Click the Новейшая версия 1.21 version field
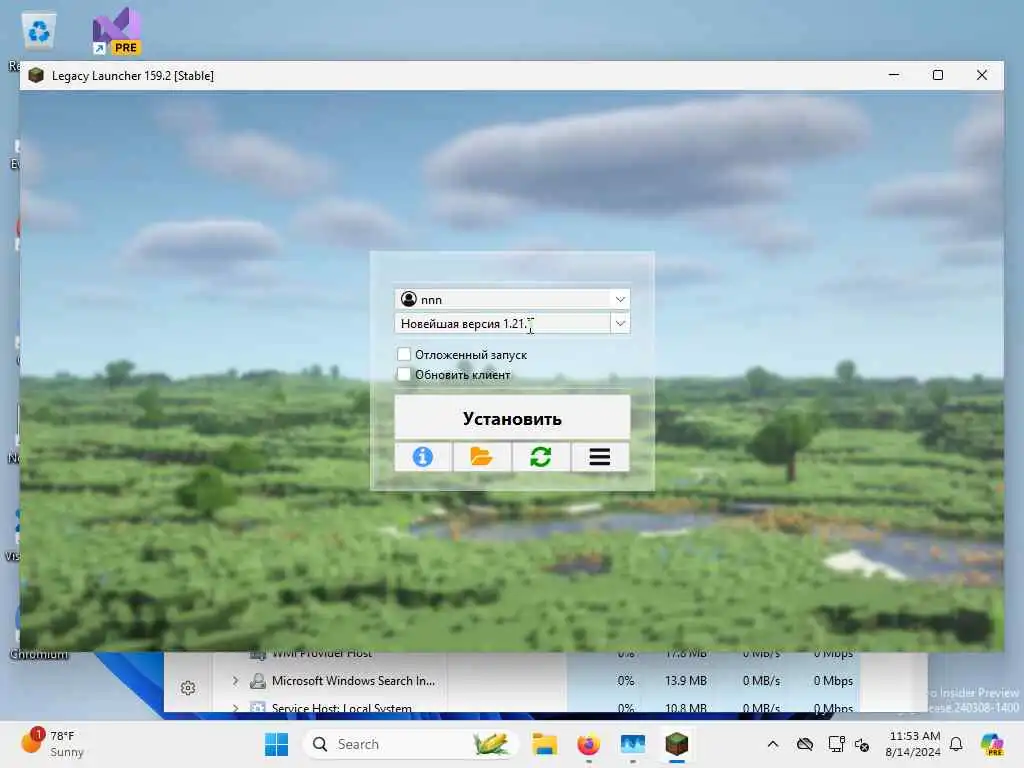This screenshot has height=768, width=1024. [502, 323]
